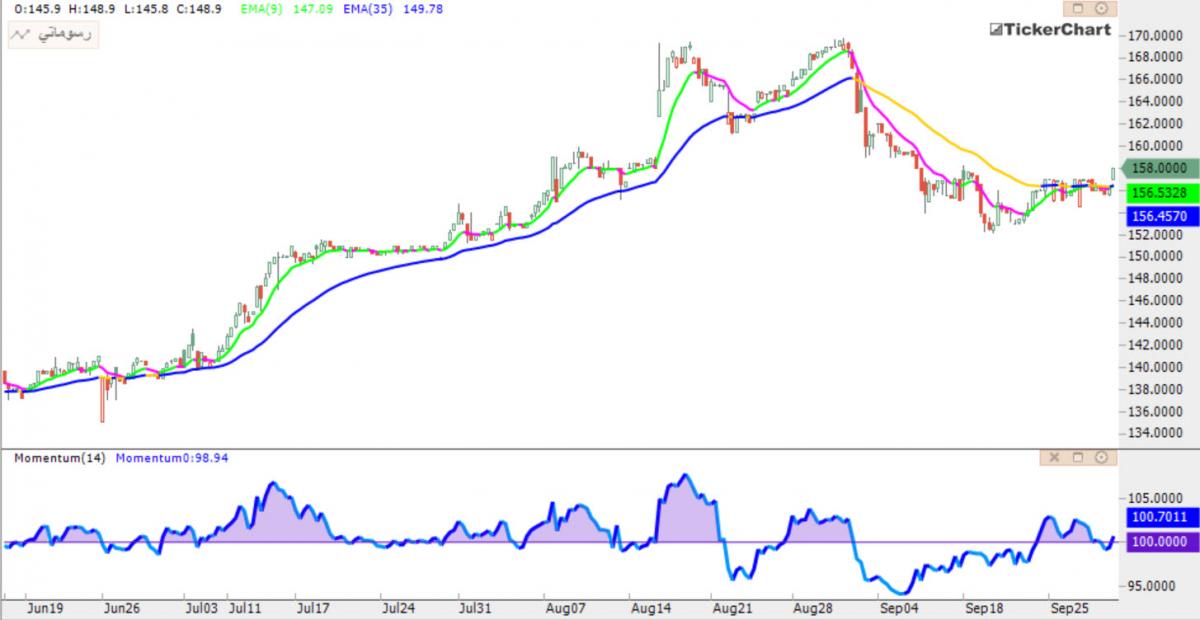The width and height of the screenshot is (1200, 620).
Task: Click the 170.0000 price axis label
Action: click(1155, 35)
